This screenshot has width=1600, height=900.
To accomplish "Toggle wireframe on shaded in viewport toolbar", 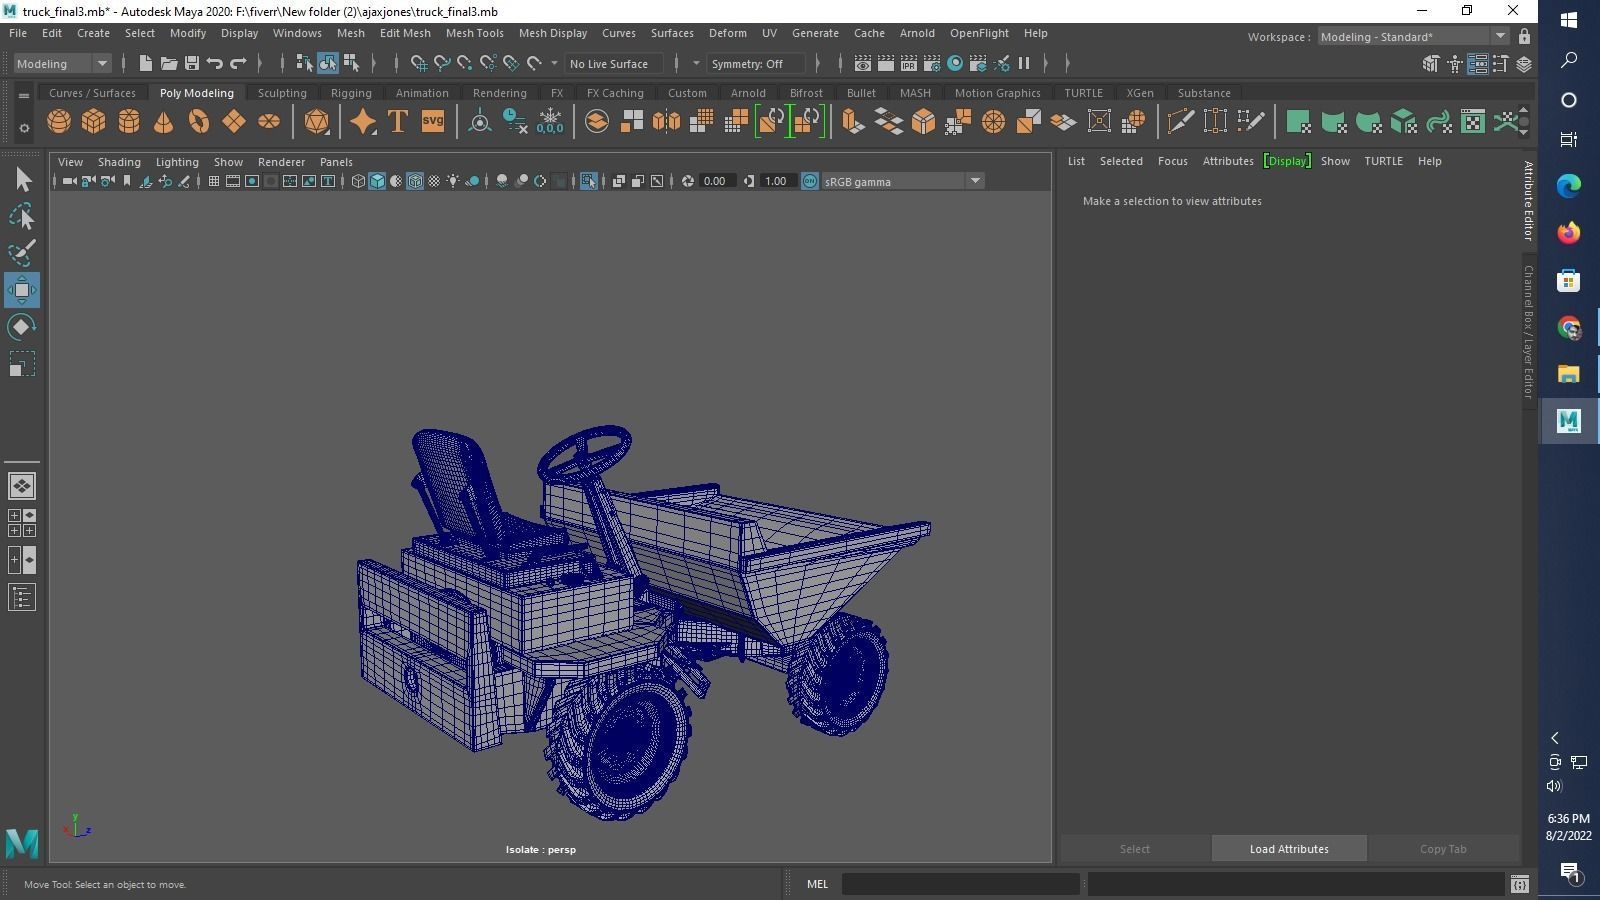I will point(415,181).
